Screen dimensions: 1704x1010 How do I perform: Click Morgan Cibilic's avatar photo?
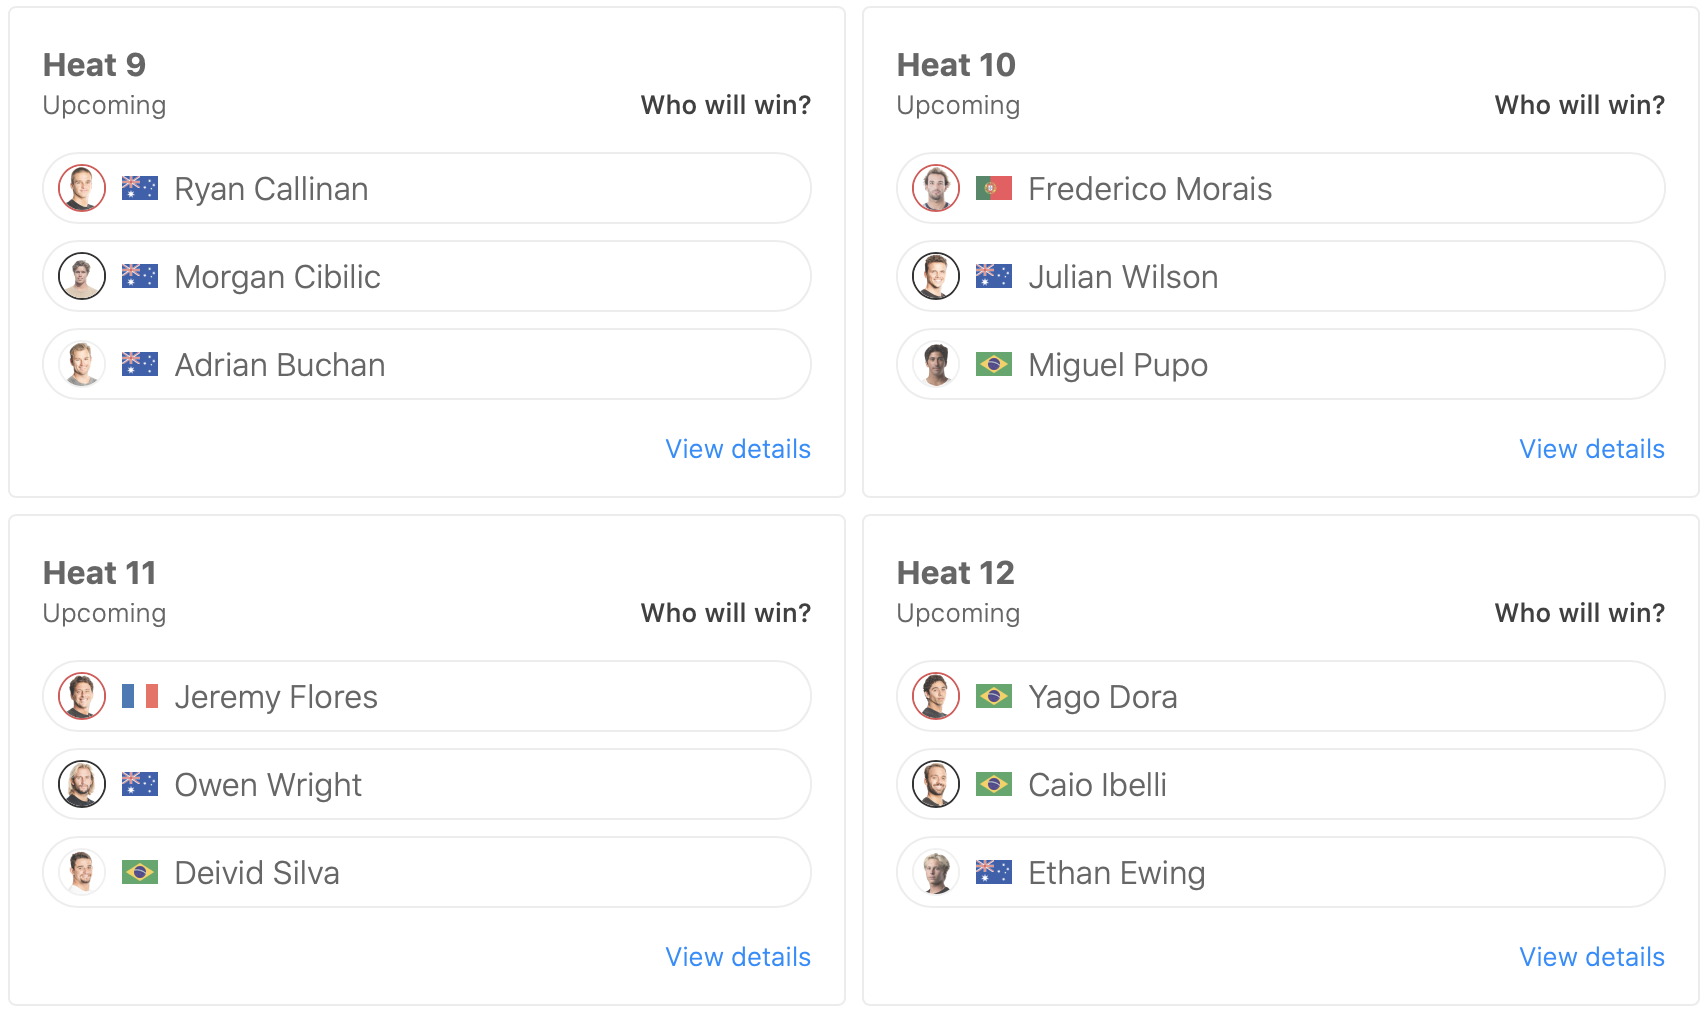point(82,276)
